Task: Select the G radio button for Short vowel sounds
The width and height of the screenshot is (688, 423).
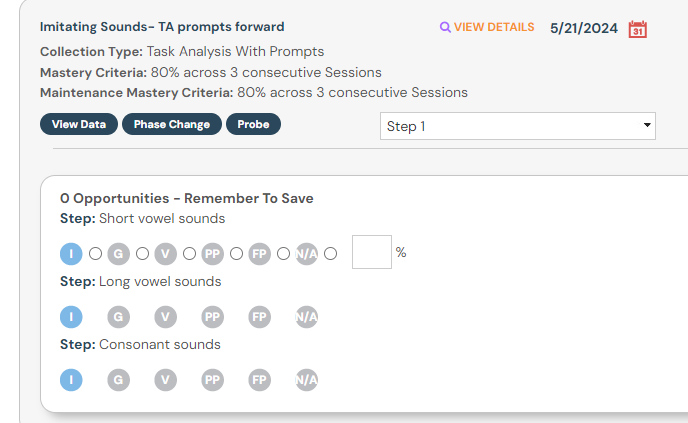Action: (143, 253)
